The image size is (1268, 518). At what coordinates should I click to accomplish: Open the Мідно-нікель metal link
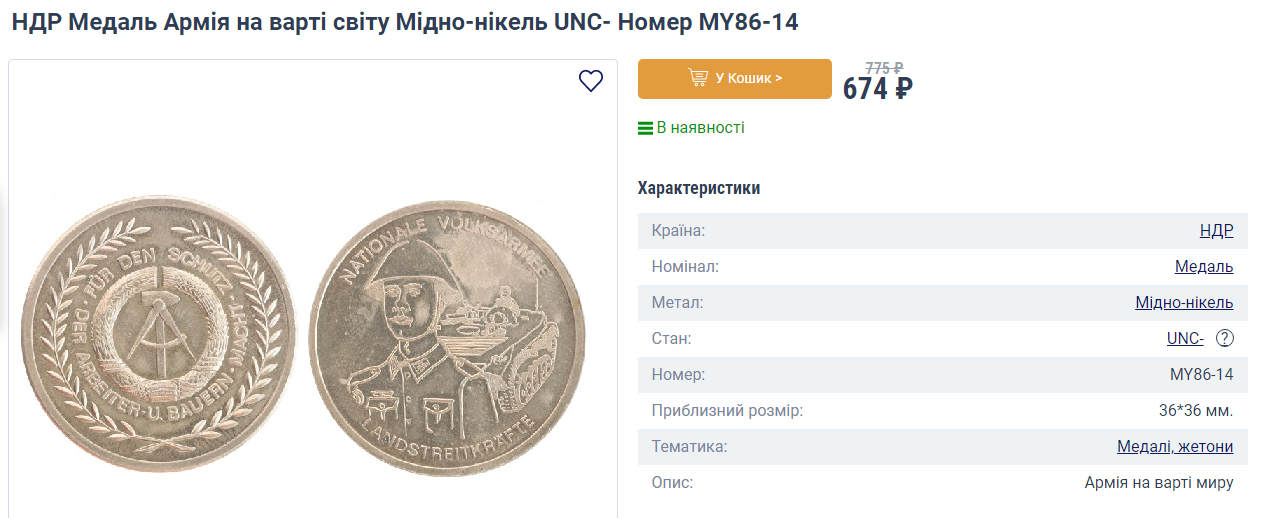tap(1184, 303)
